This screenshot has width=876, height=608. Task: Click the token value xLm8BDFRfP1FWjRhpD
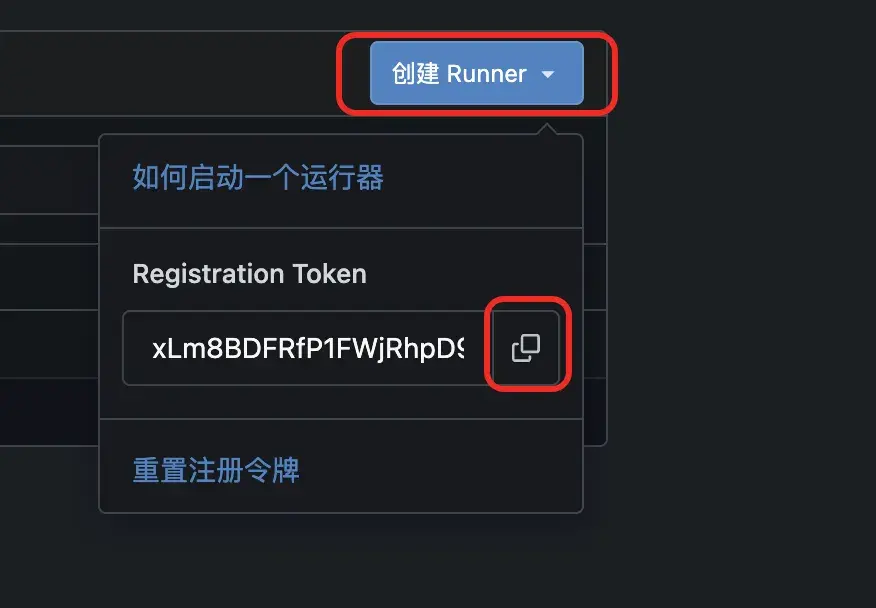308,348
